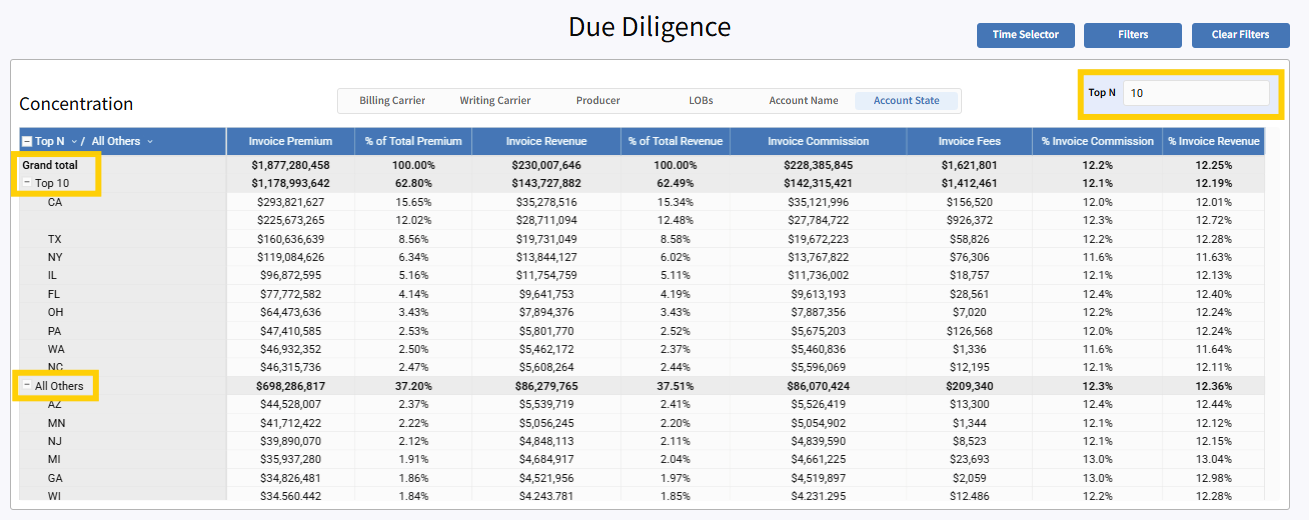Open the LOBs tab

(701, 101)
